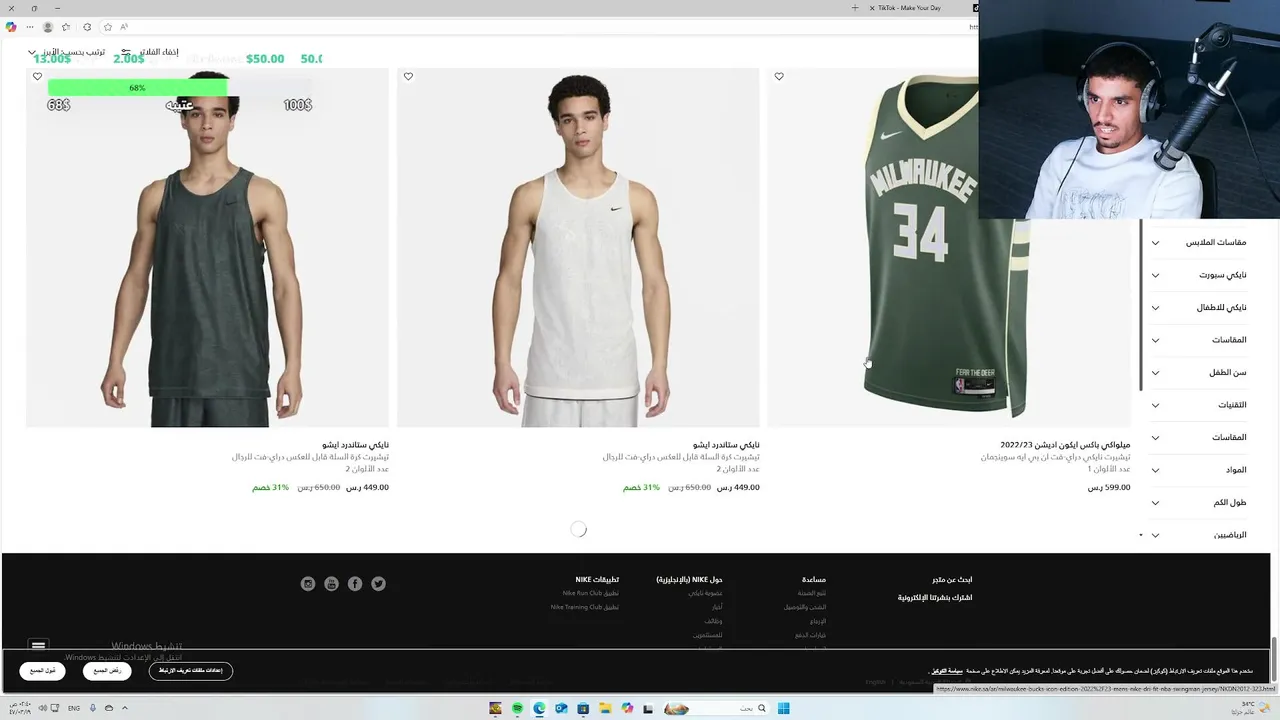
Task: Open Nike YouTube page in footer
Action: [x=331, y=584]
